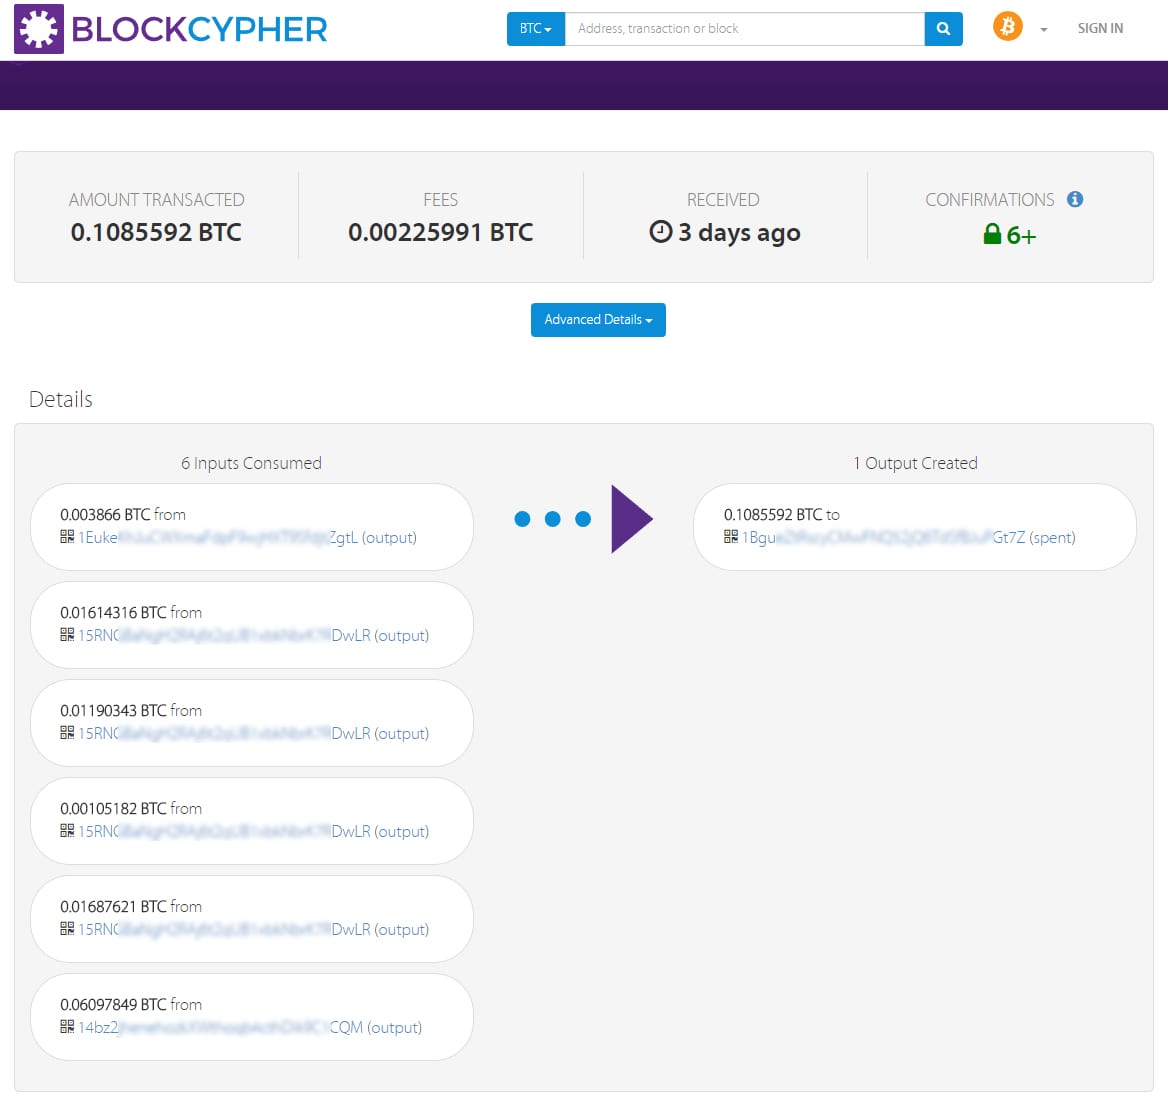Open the BTC currency dropdown

[x=536, y=29]
